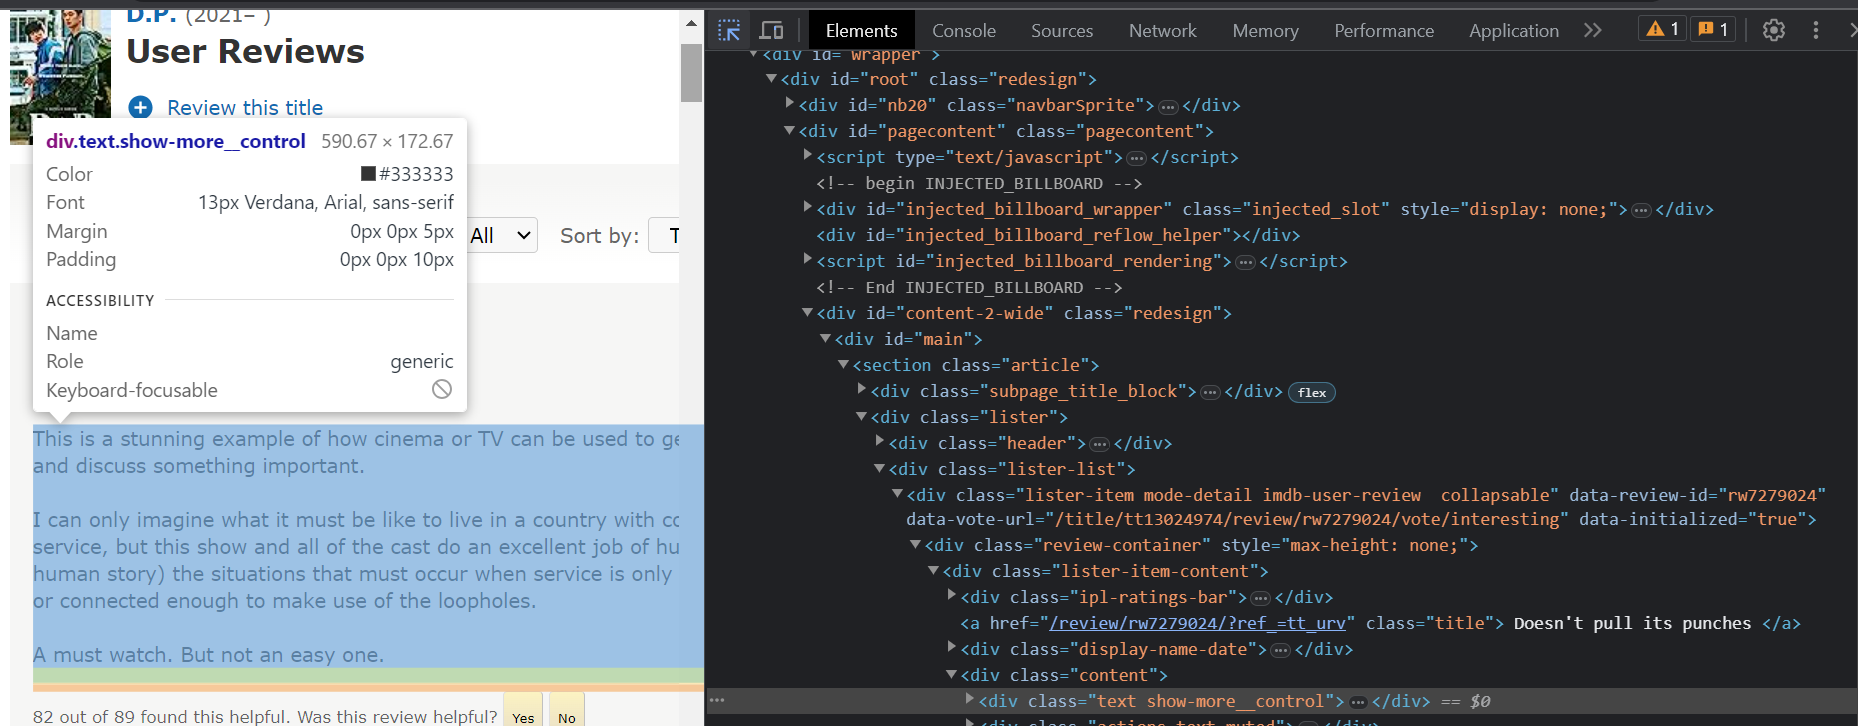Image resolution: width=1858 pixels, height=726 pixels.
Task: Click the flex badge on subpage_title_block
Action: 1312,392
